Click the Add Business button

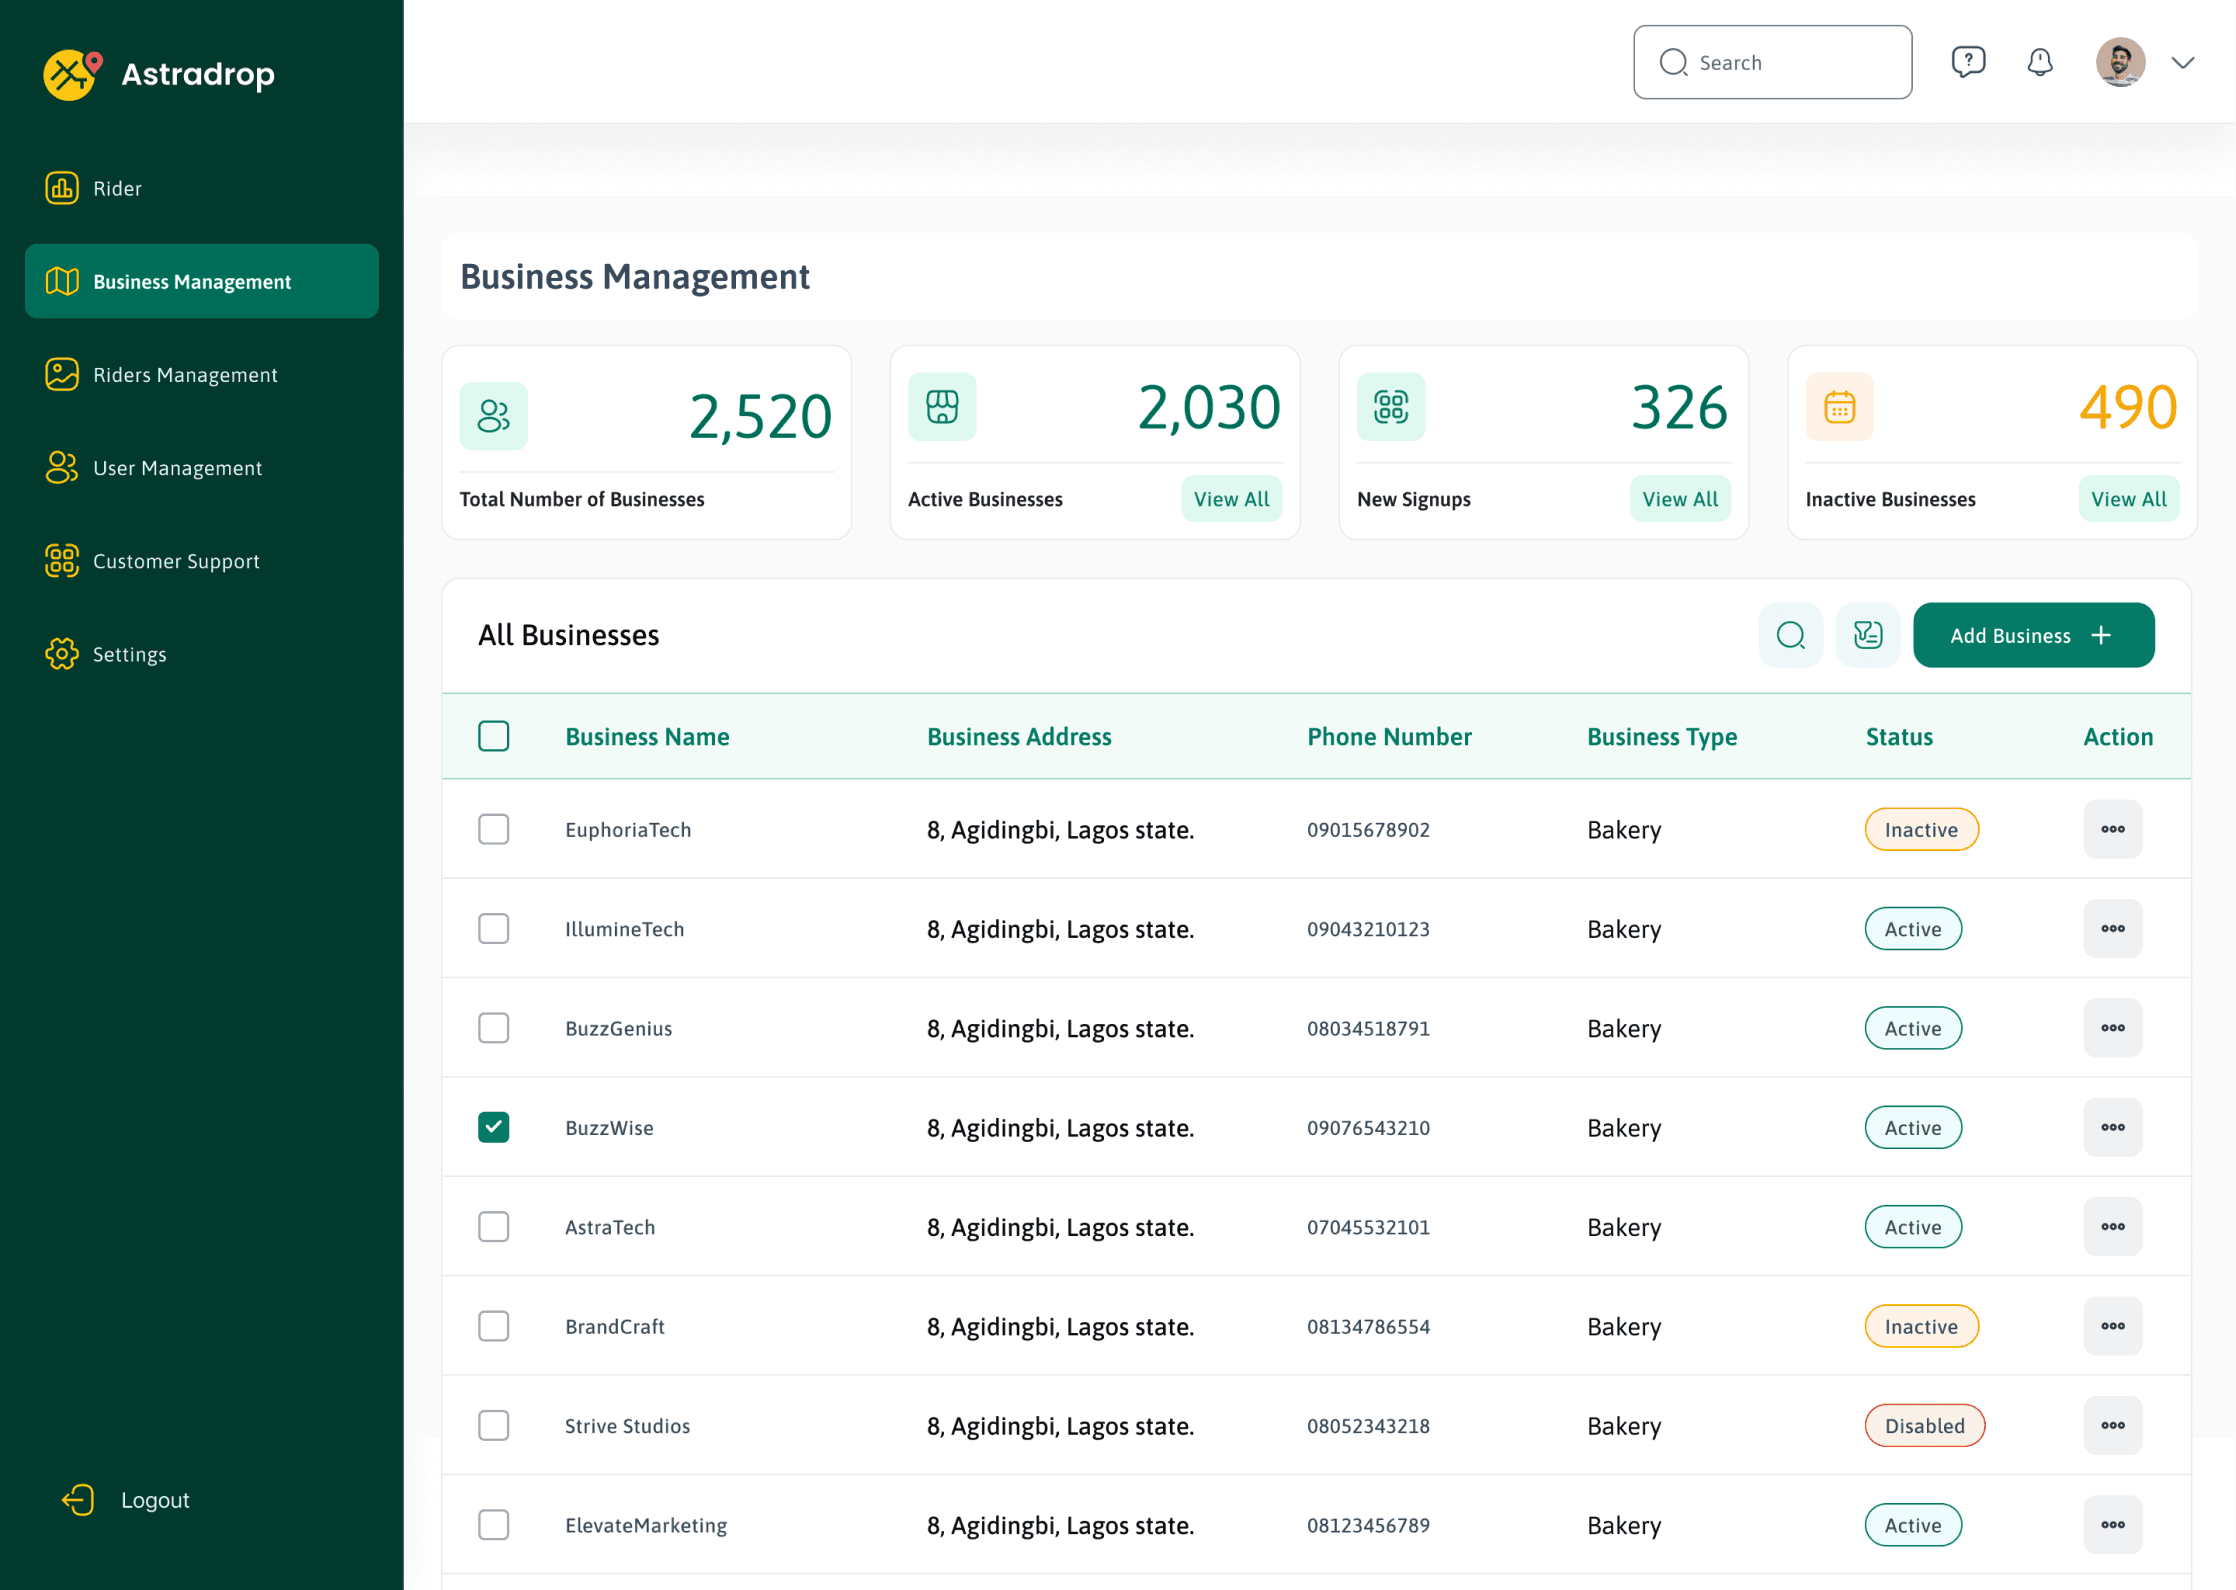2033,635
